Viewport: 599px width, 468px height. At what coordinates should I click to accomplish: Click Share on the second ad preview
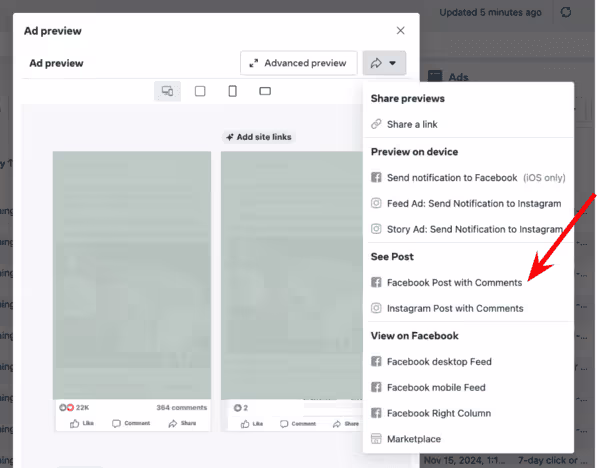[346, 424]
